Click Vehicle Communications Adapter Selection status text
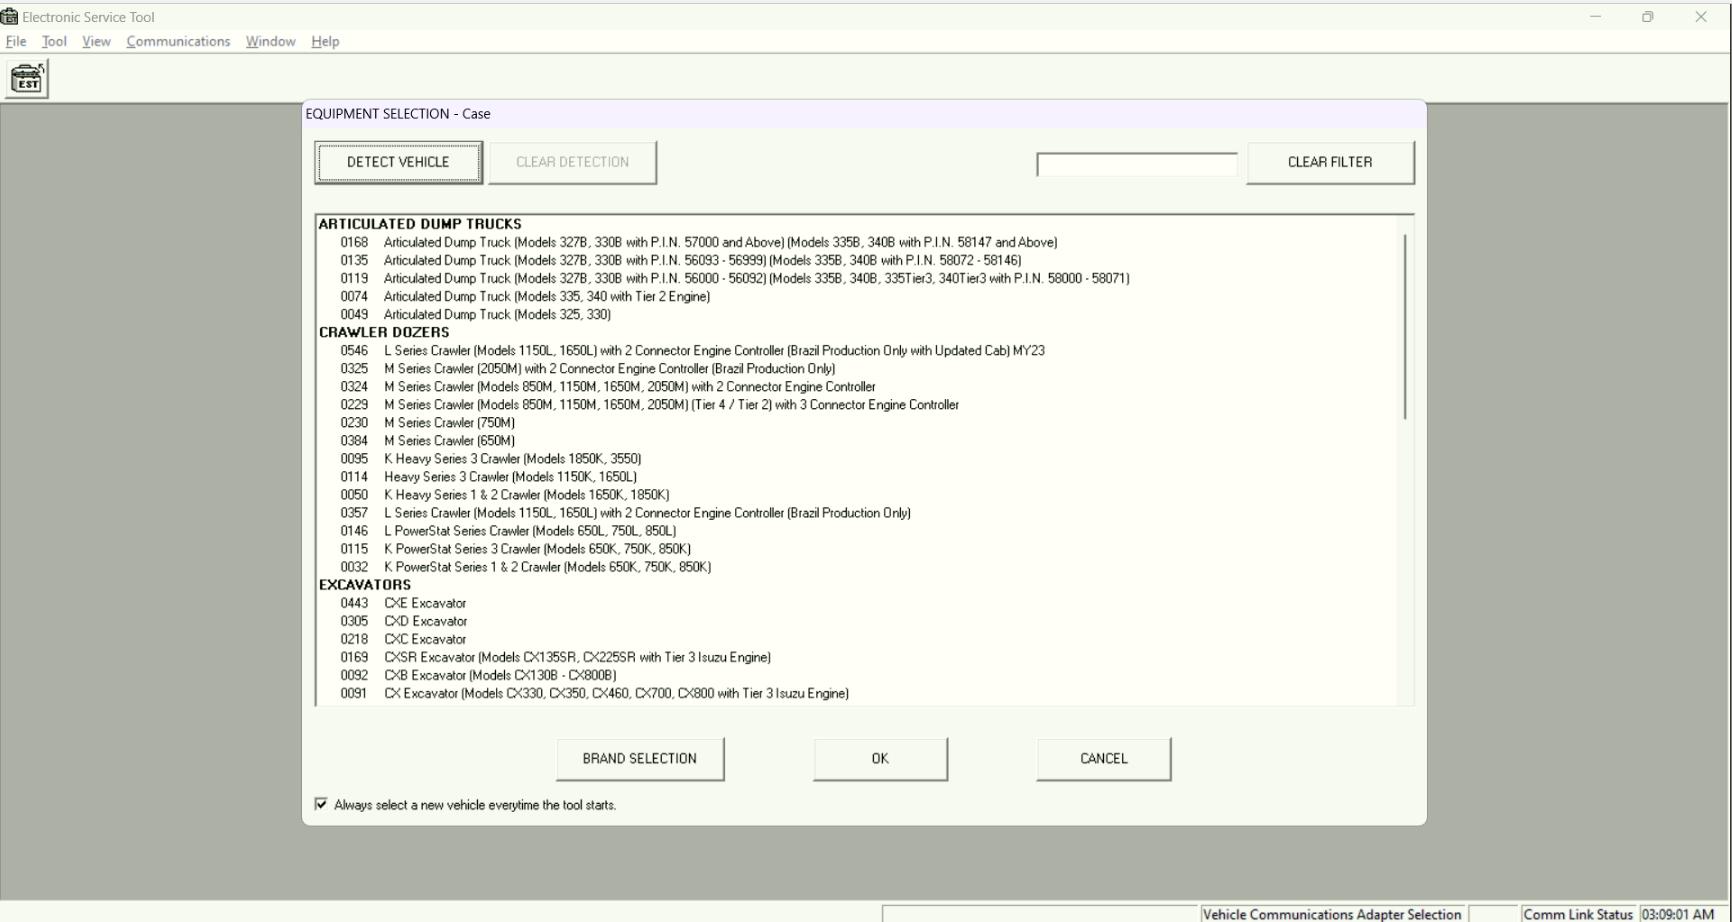1732x922 pixels. (1332, 914)
